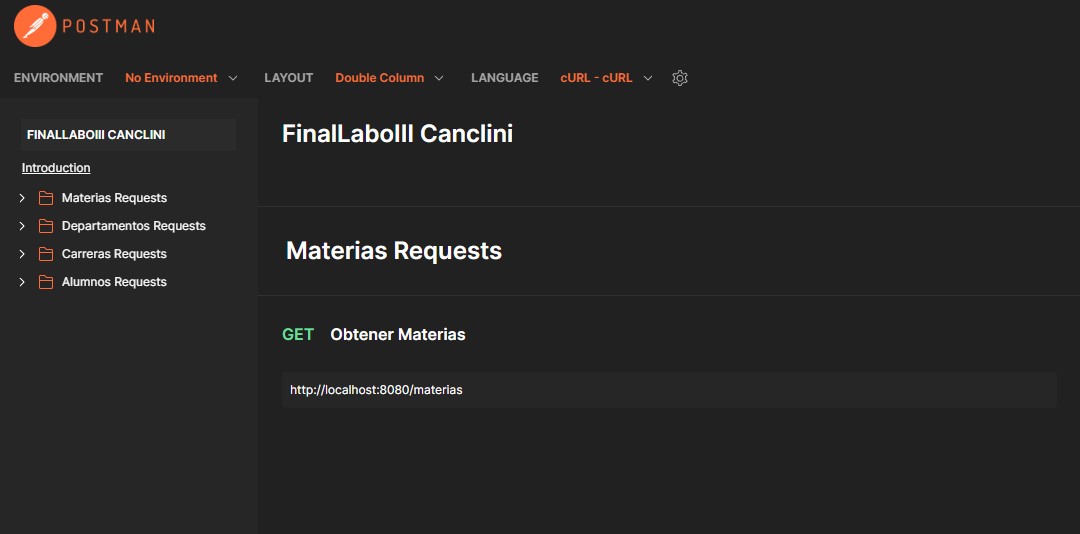The image size is (1080, 534).
Task: Click the Departamentos Requests folder icon
Action: pyautogui.click(x=45, y=226)
